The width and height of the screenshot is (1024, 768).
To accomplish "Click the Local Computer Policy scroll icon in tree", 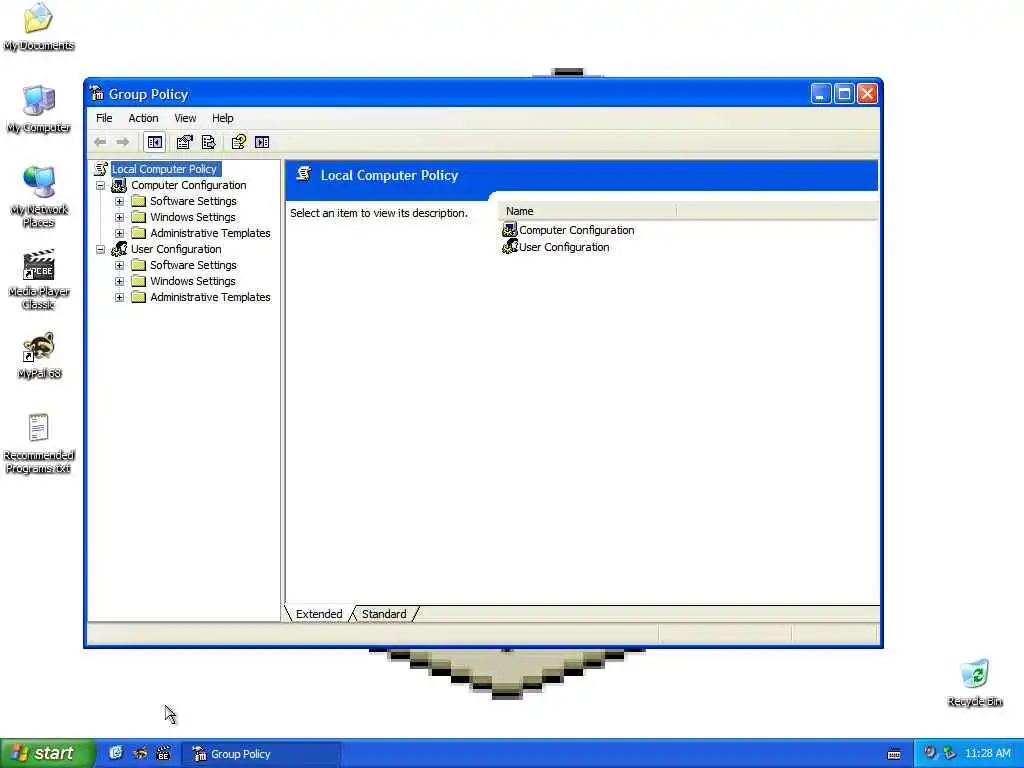I will click(101, 169).
